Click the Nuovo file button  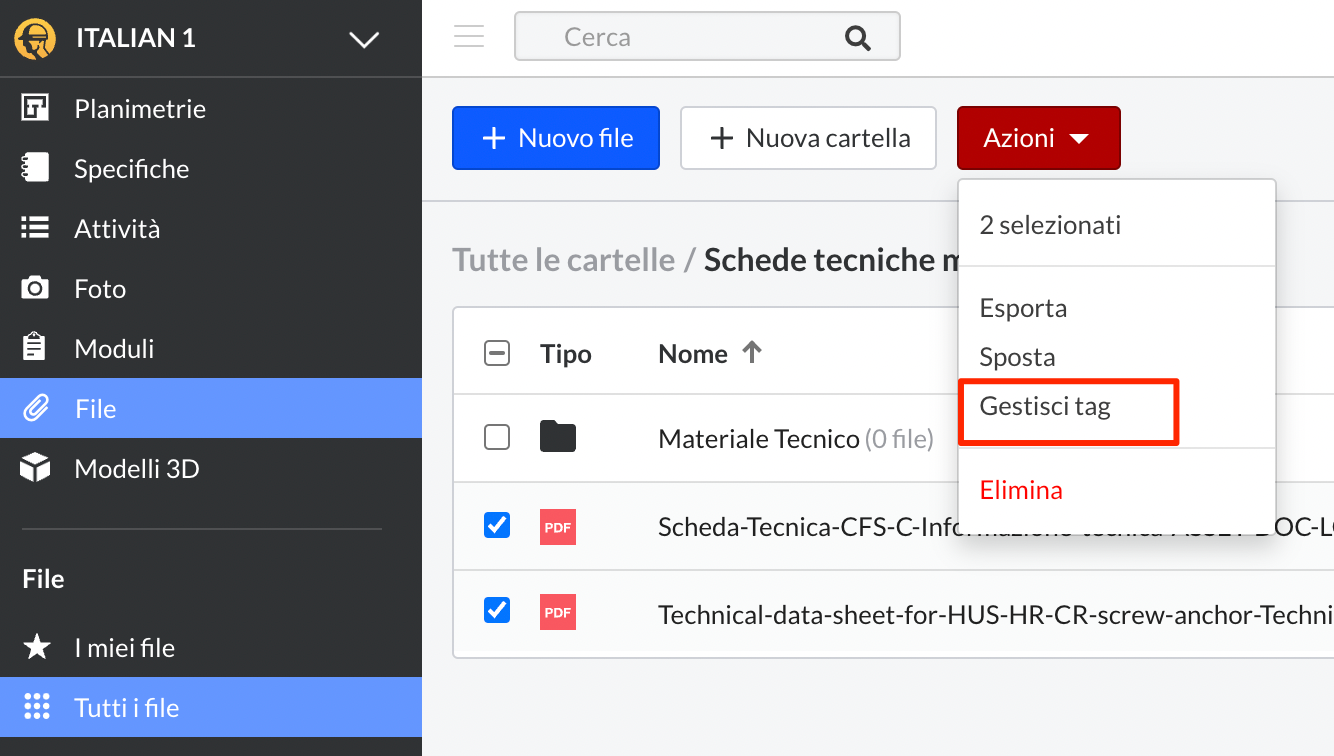click(556, 138)
